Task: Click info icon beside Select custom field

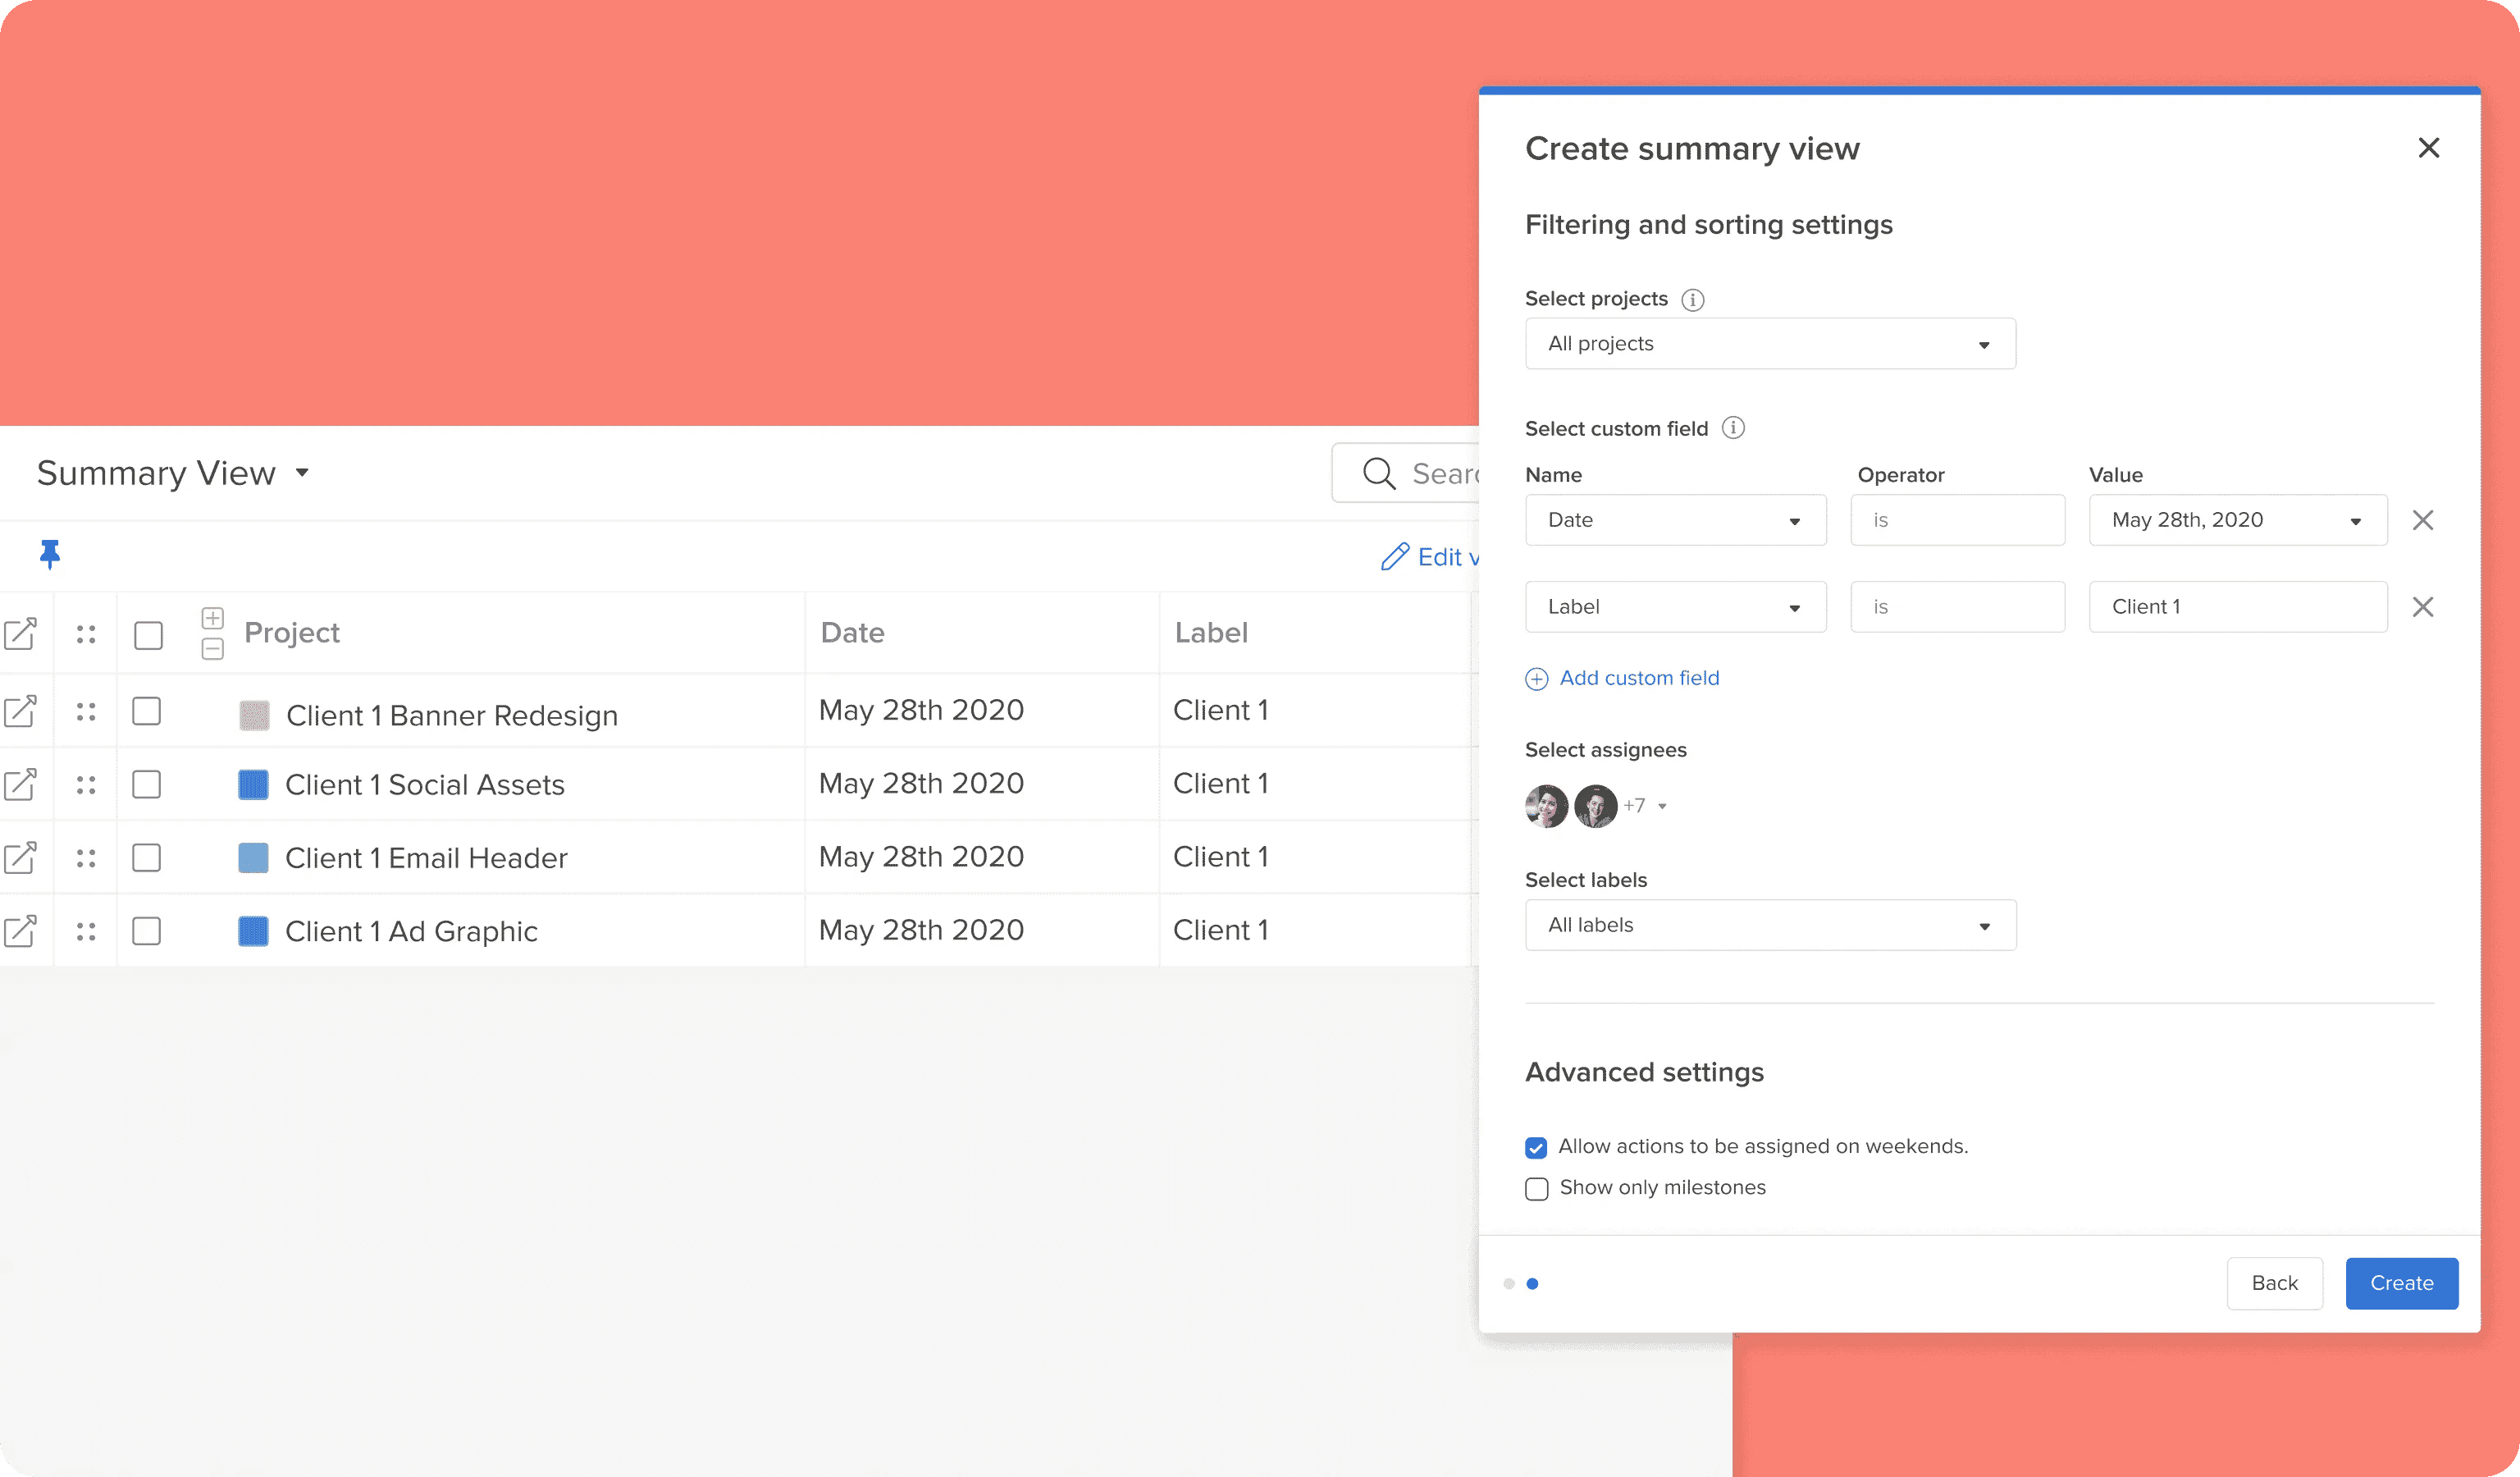Action: pos(1733,428)
